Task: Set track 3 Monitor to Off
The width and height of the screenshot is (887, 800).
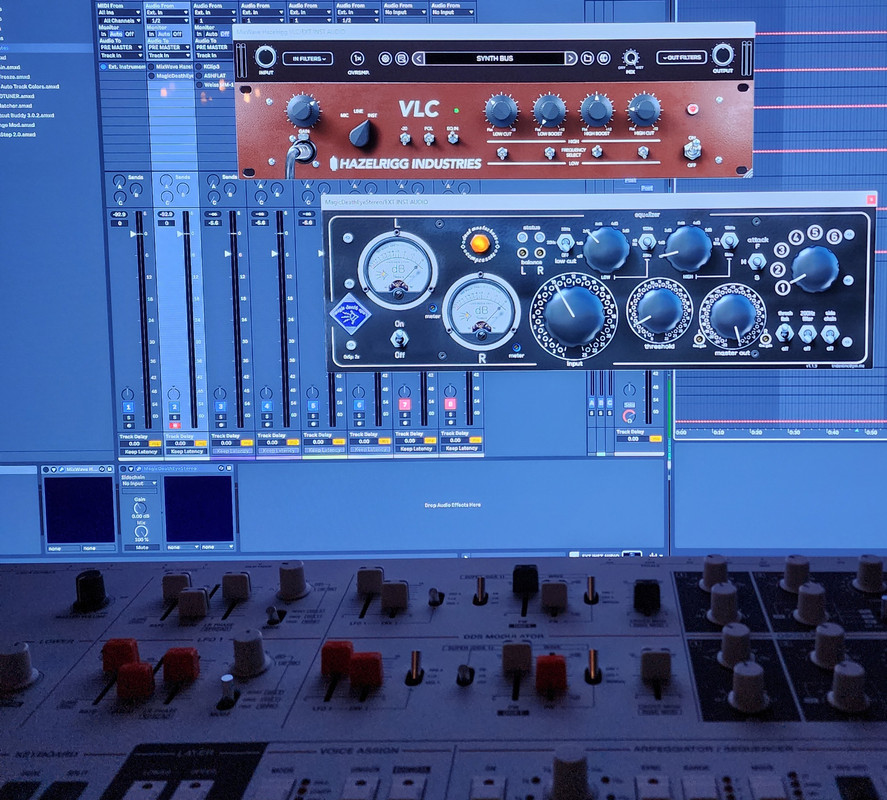Action: coord(225,34)
